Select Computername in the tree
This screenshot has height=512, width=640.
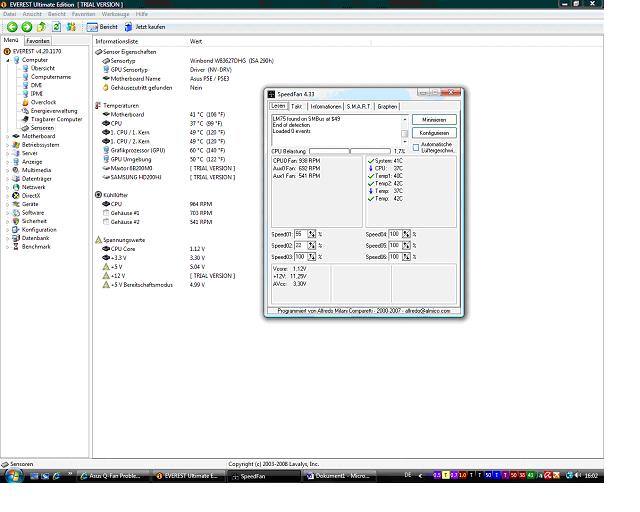coord(51,77)
